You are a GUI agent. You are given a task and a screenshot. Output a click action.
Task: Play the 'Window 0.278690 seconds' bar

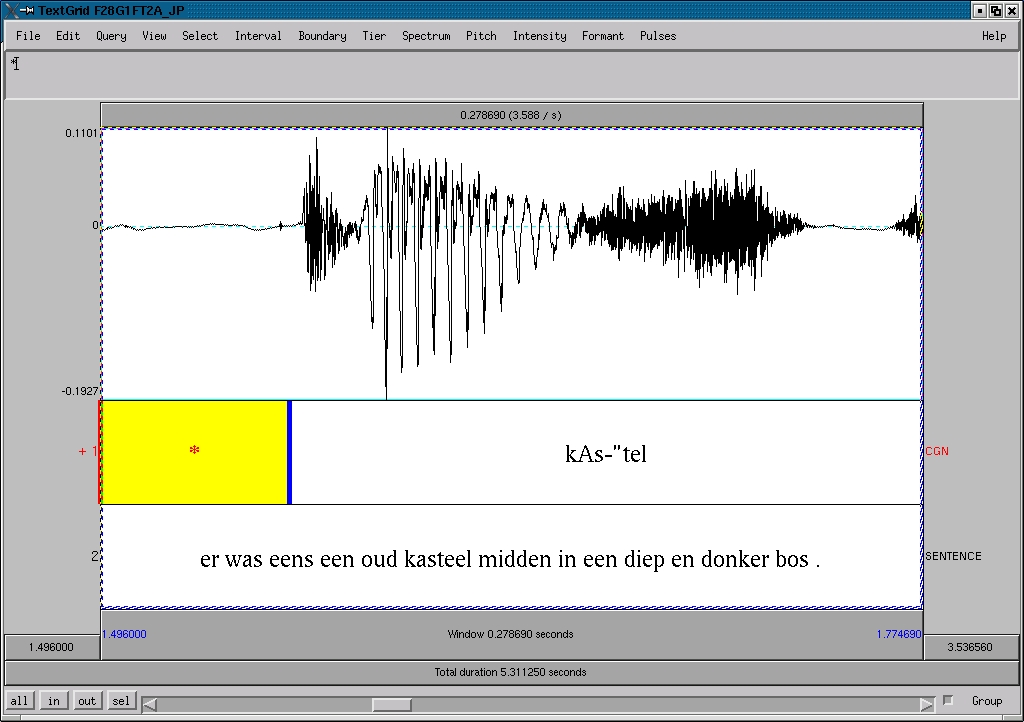[x=511, y=634]
